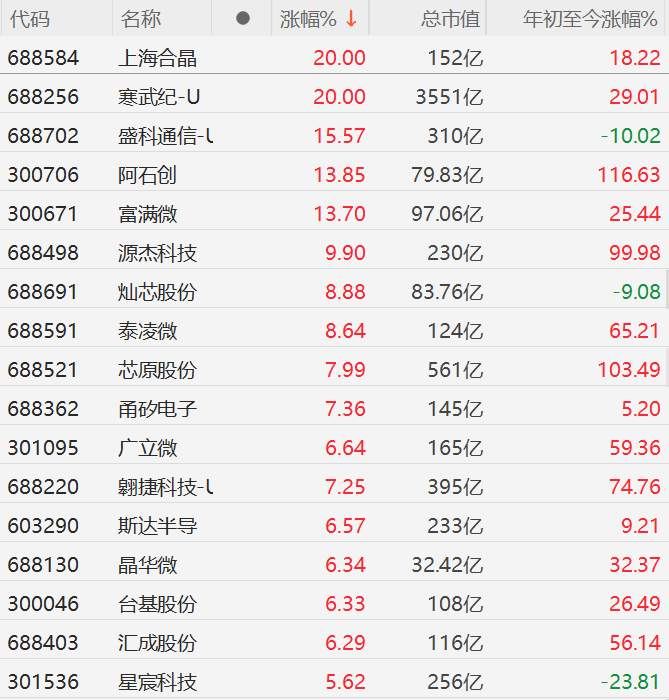Click the 116.63 year-to-date value
Screen dimensions: 669x700
pyautogui.click(x=629, y=175)
